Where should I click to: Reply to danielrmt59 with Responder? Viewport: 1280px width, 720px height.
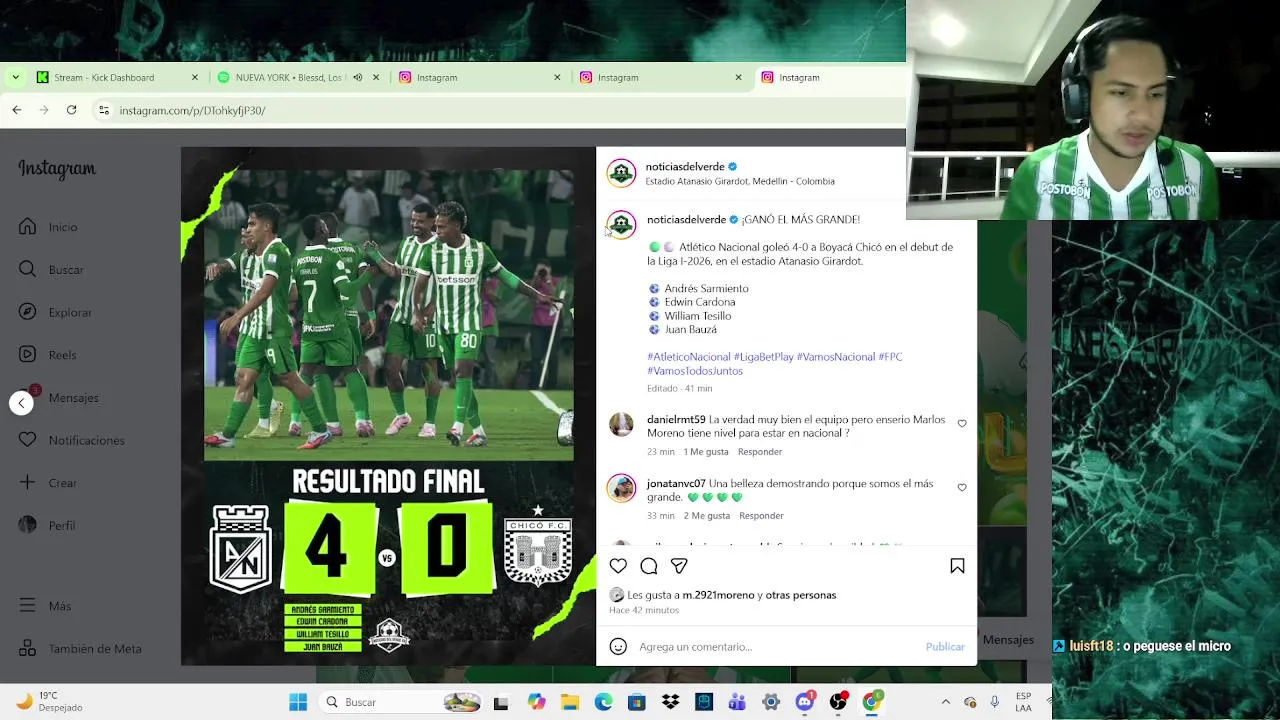tap(760, 452)
